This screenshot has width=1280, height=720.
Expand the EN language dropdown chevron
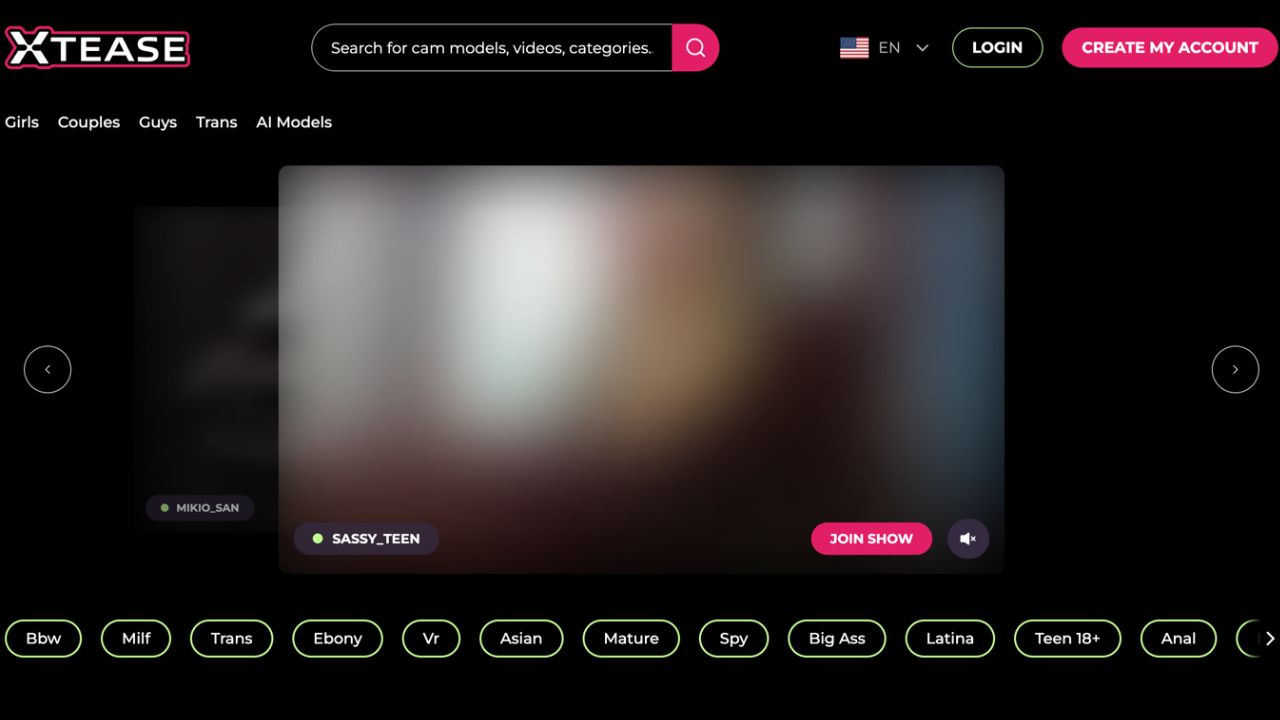pos(922,47)
